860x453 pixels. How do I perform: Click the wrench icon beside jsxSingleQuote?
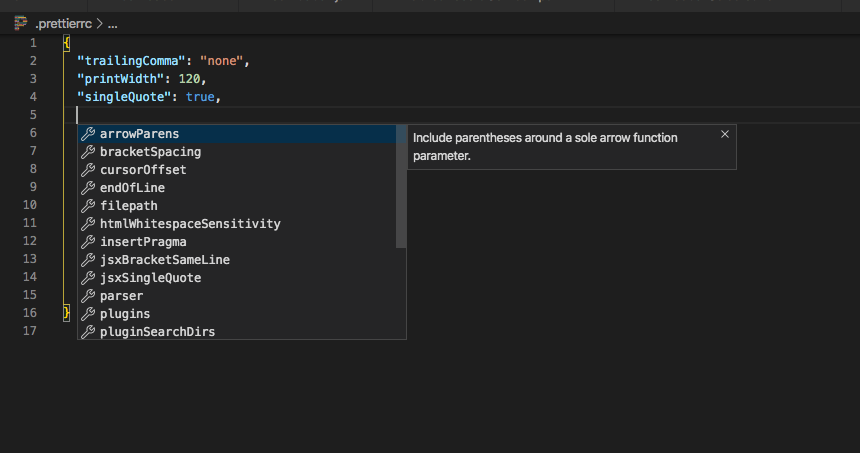[x=88, y=278]
